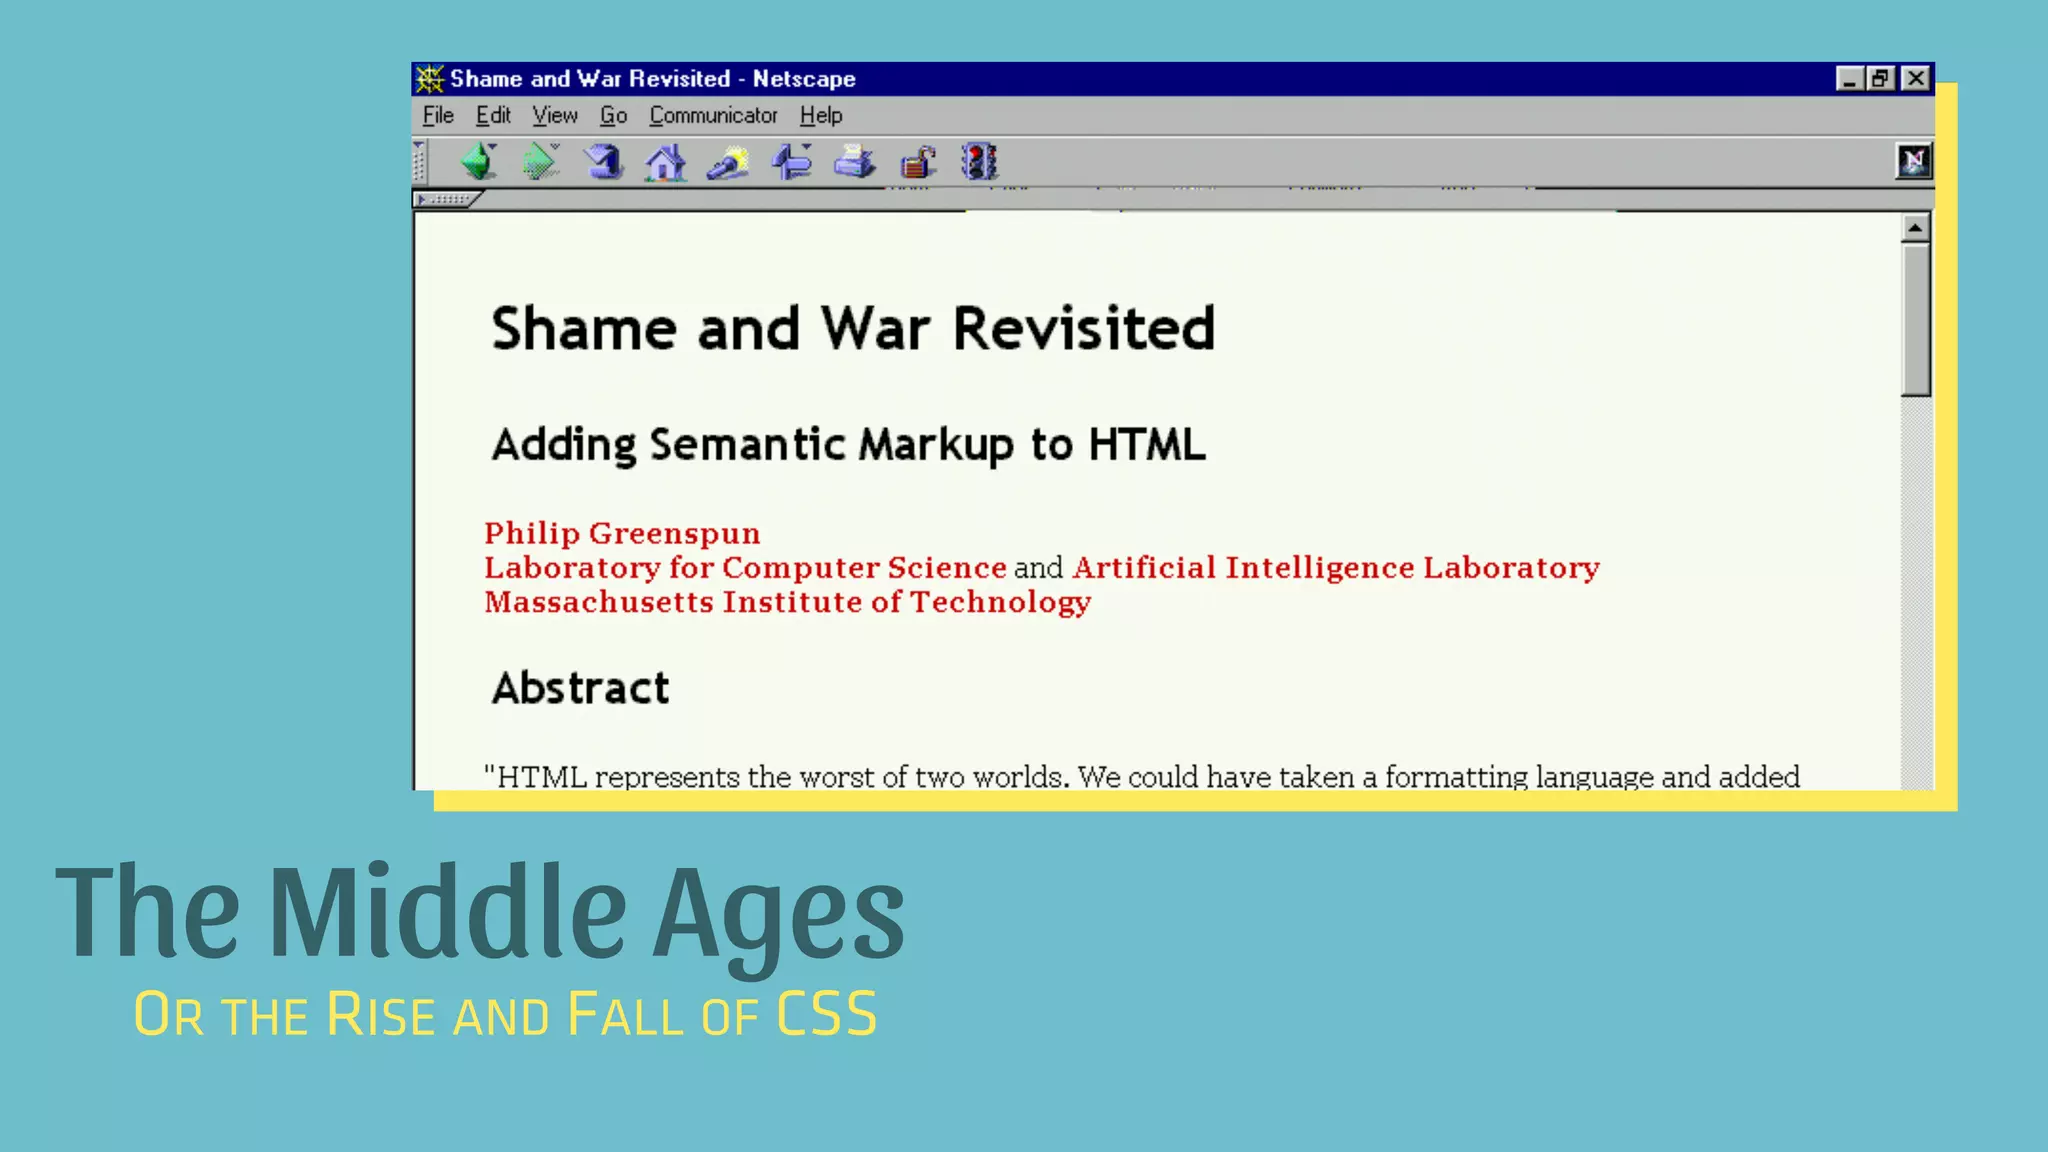
Task: Click the Shame and War Revisited heading
Action: [x=853, y=329]
